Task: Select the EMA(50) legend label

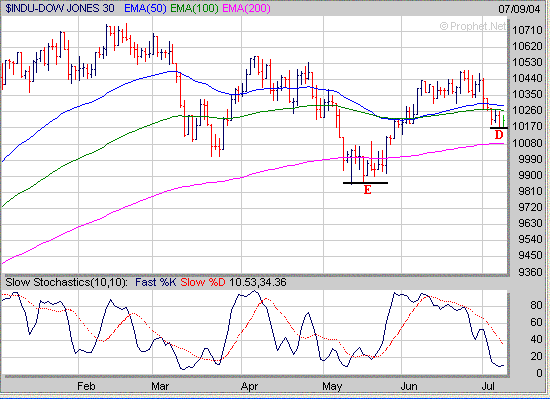Action: coord(145,8)
